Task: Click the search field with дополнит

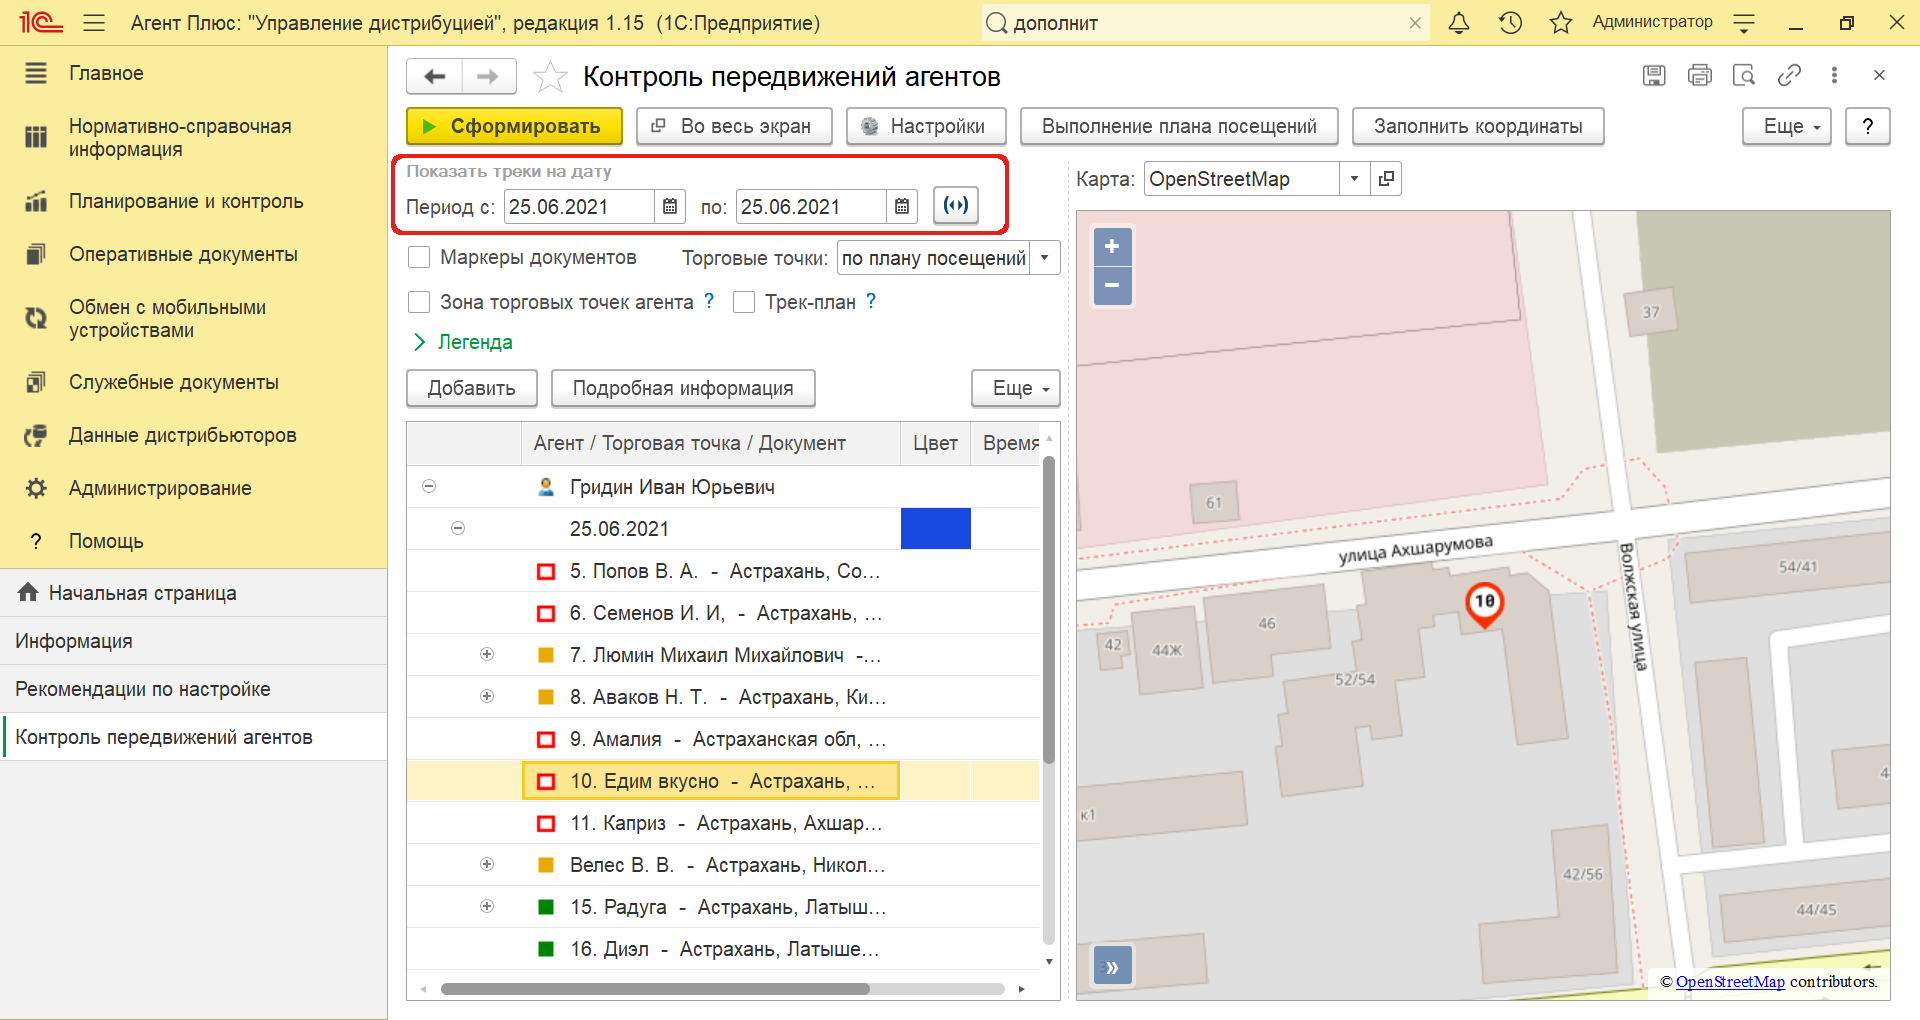Action: tap(1205, 23)
